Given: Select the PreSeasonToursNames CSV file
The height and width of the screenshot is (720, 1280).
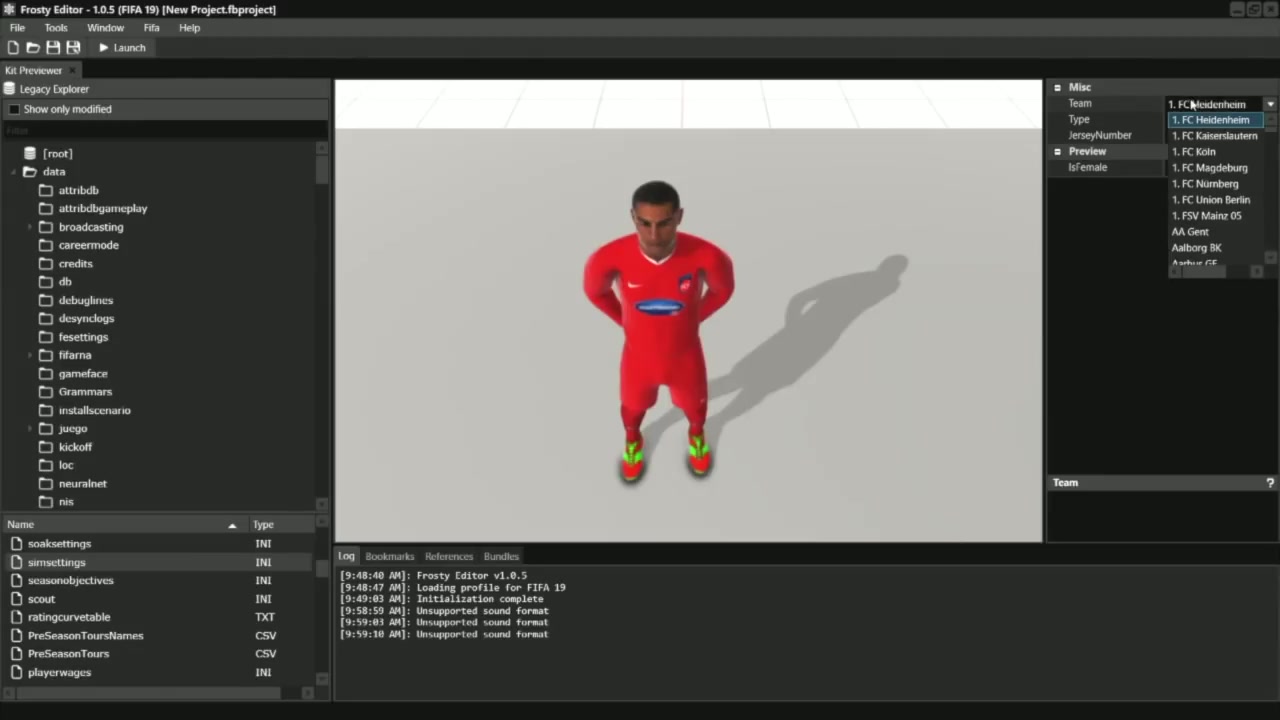Looking at the screenshot, I should 85,636.
